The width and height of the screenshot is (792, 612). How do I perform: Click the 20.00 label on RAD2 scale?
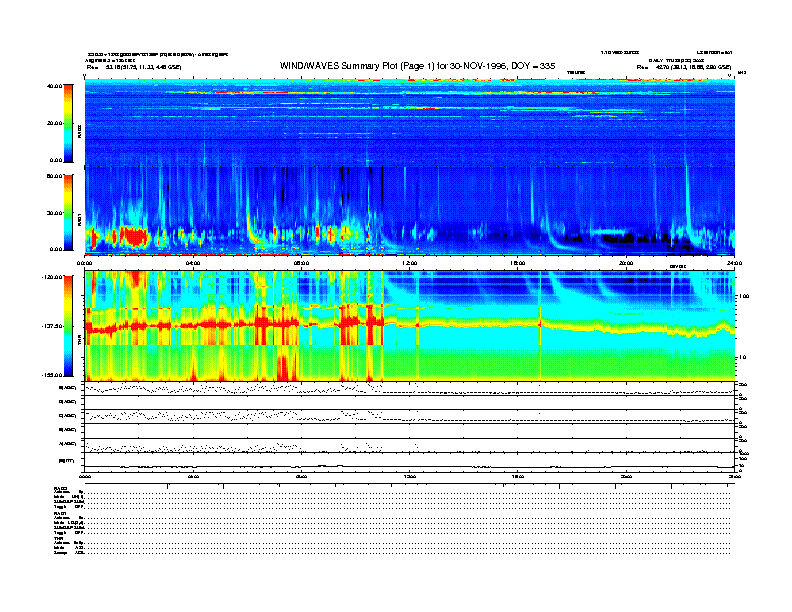point(54,123)
